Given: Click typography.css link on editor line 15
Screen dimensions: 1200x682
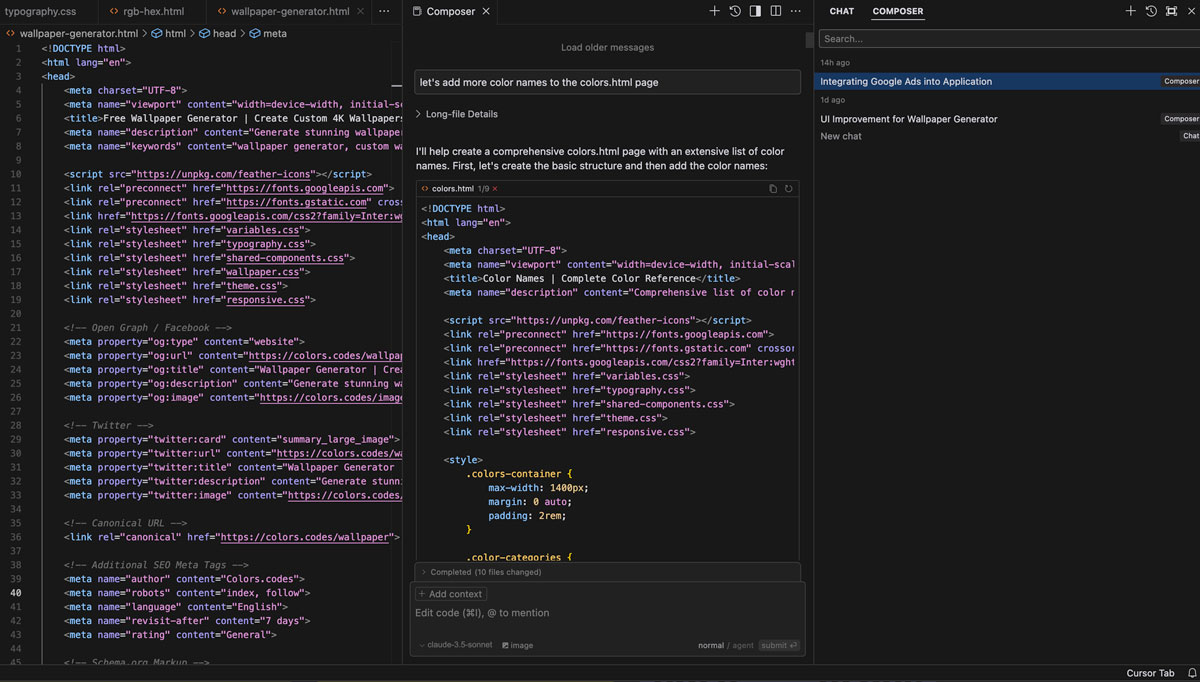Looking at the screenshot, I should click(x=267, y=244).
